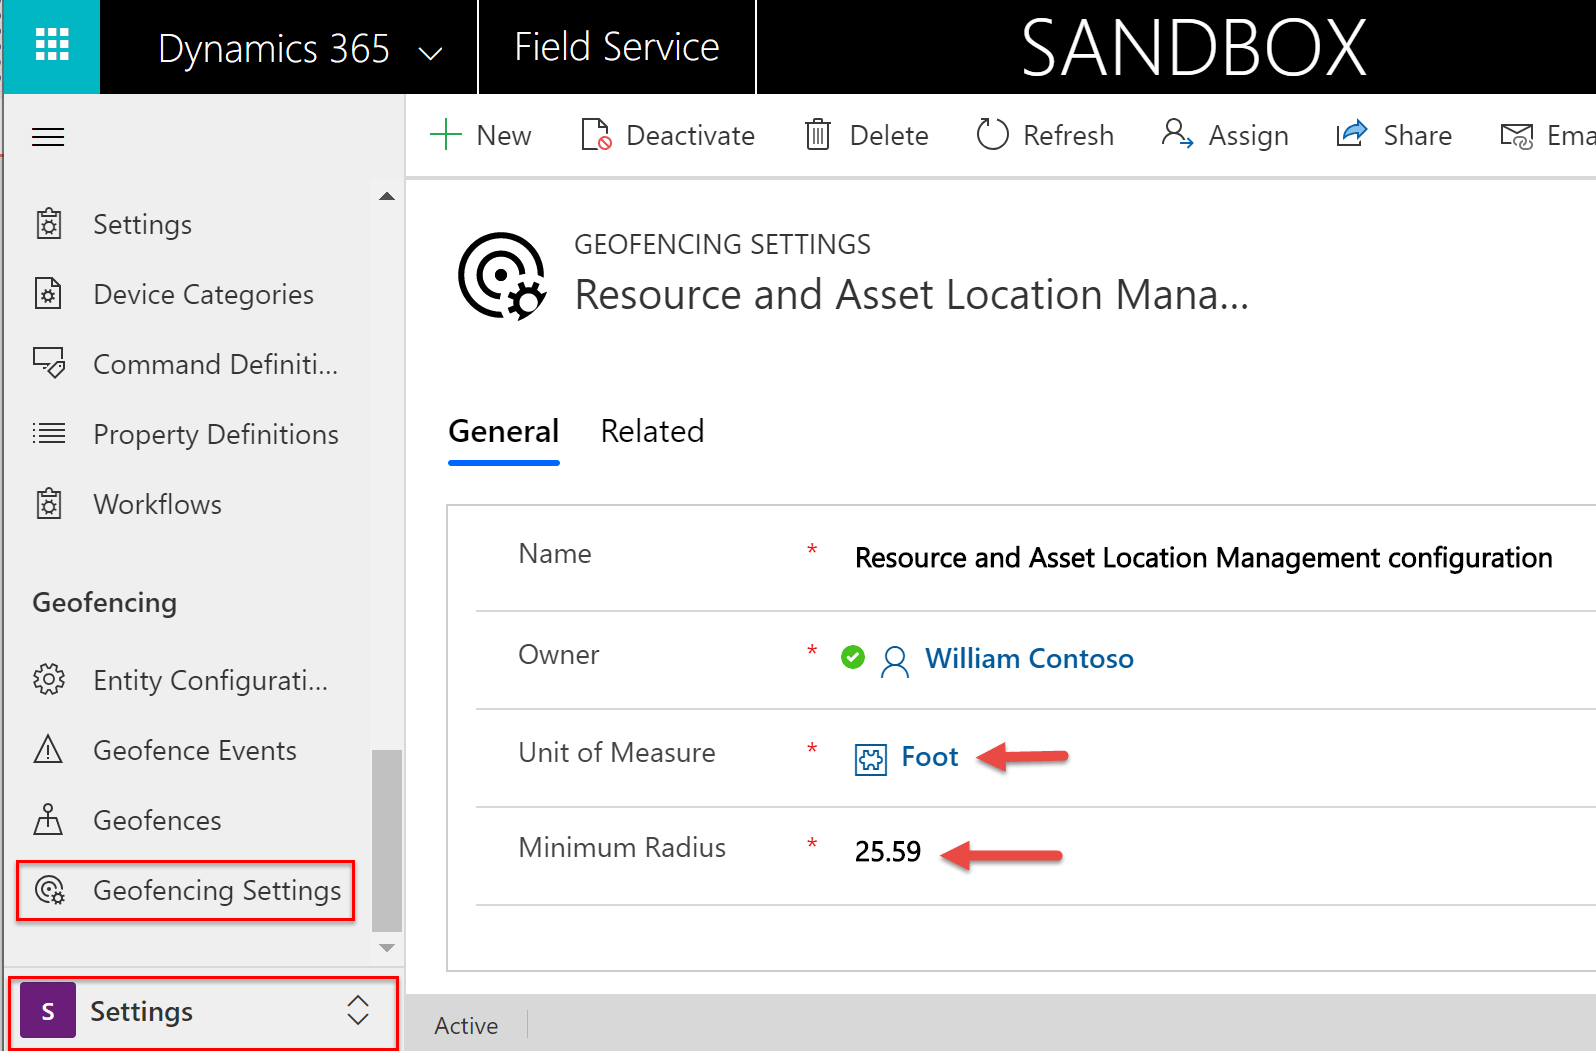This screenshot has width=1596, height=1051.
Task: Expand the Dynamics 365 dropdown chevron
Action: pyautogui.click(x=431, y=52)
